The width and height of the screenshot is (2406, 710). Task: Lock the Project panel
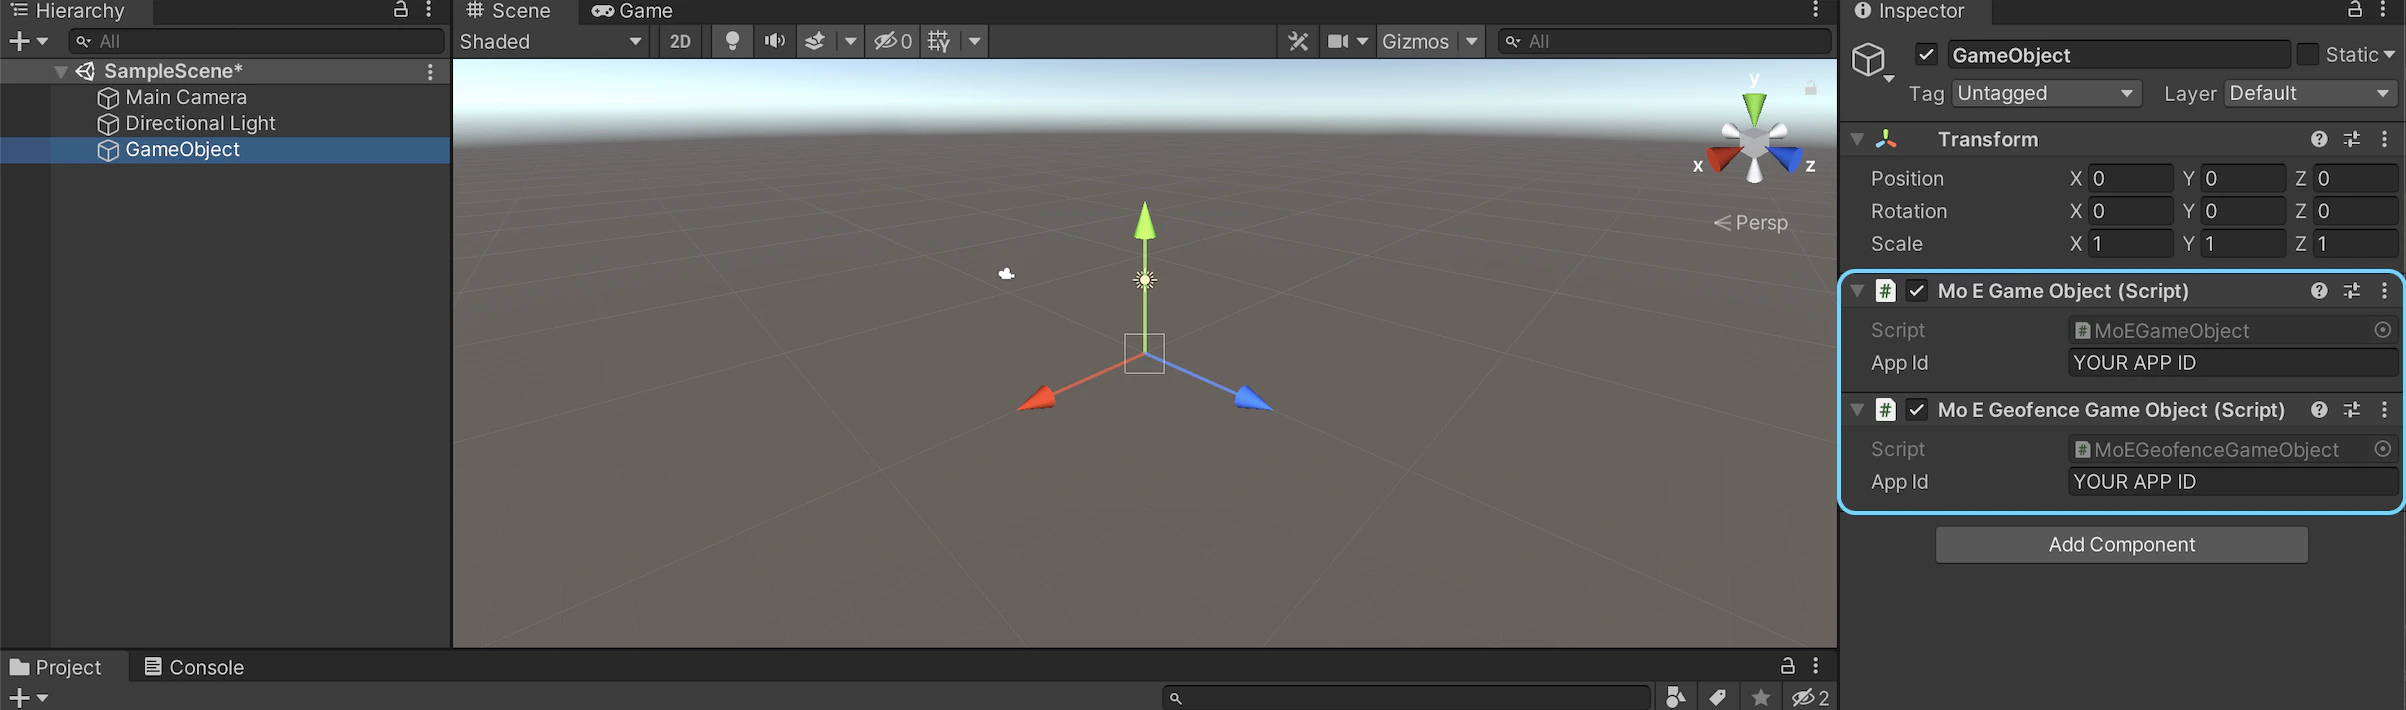pyautogui.click(x=1787, y=665)
